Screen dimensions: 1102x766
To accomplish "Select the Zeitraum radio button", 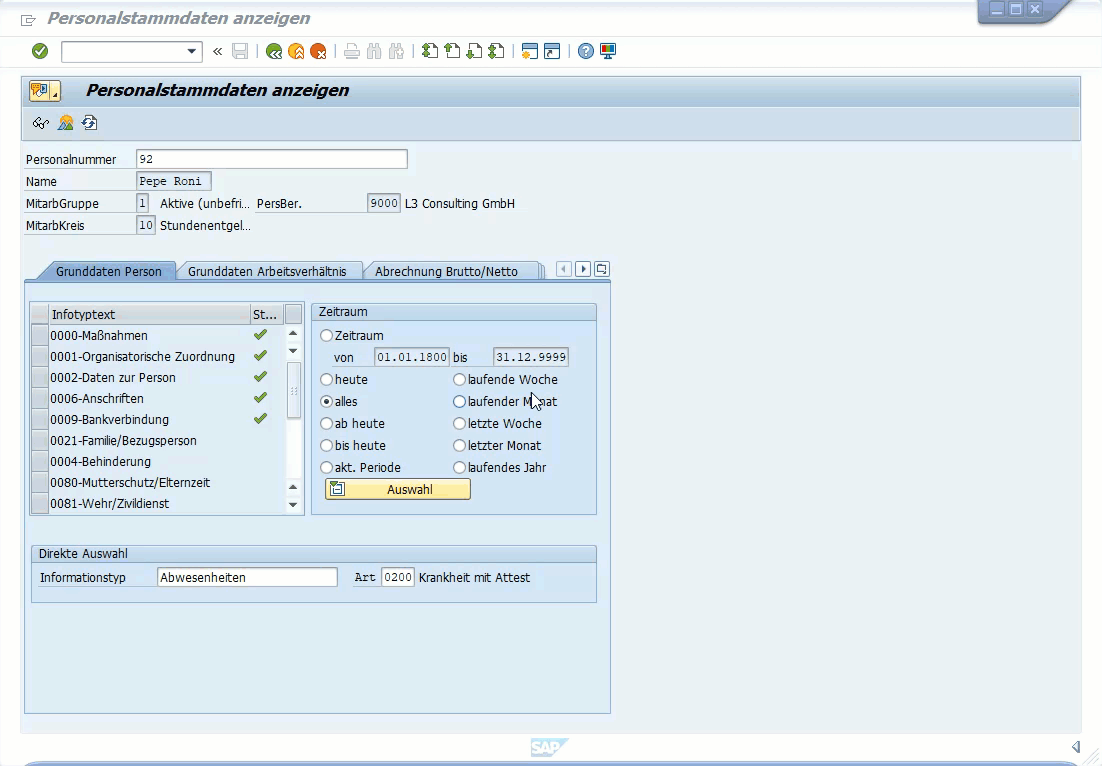I will [x=326, y=336].
